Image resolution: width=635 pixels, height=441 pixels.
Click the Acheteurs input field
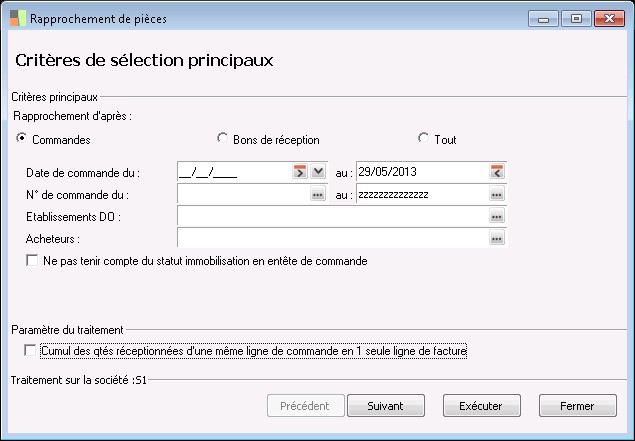coord(332,238)
